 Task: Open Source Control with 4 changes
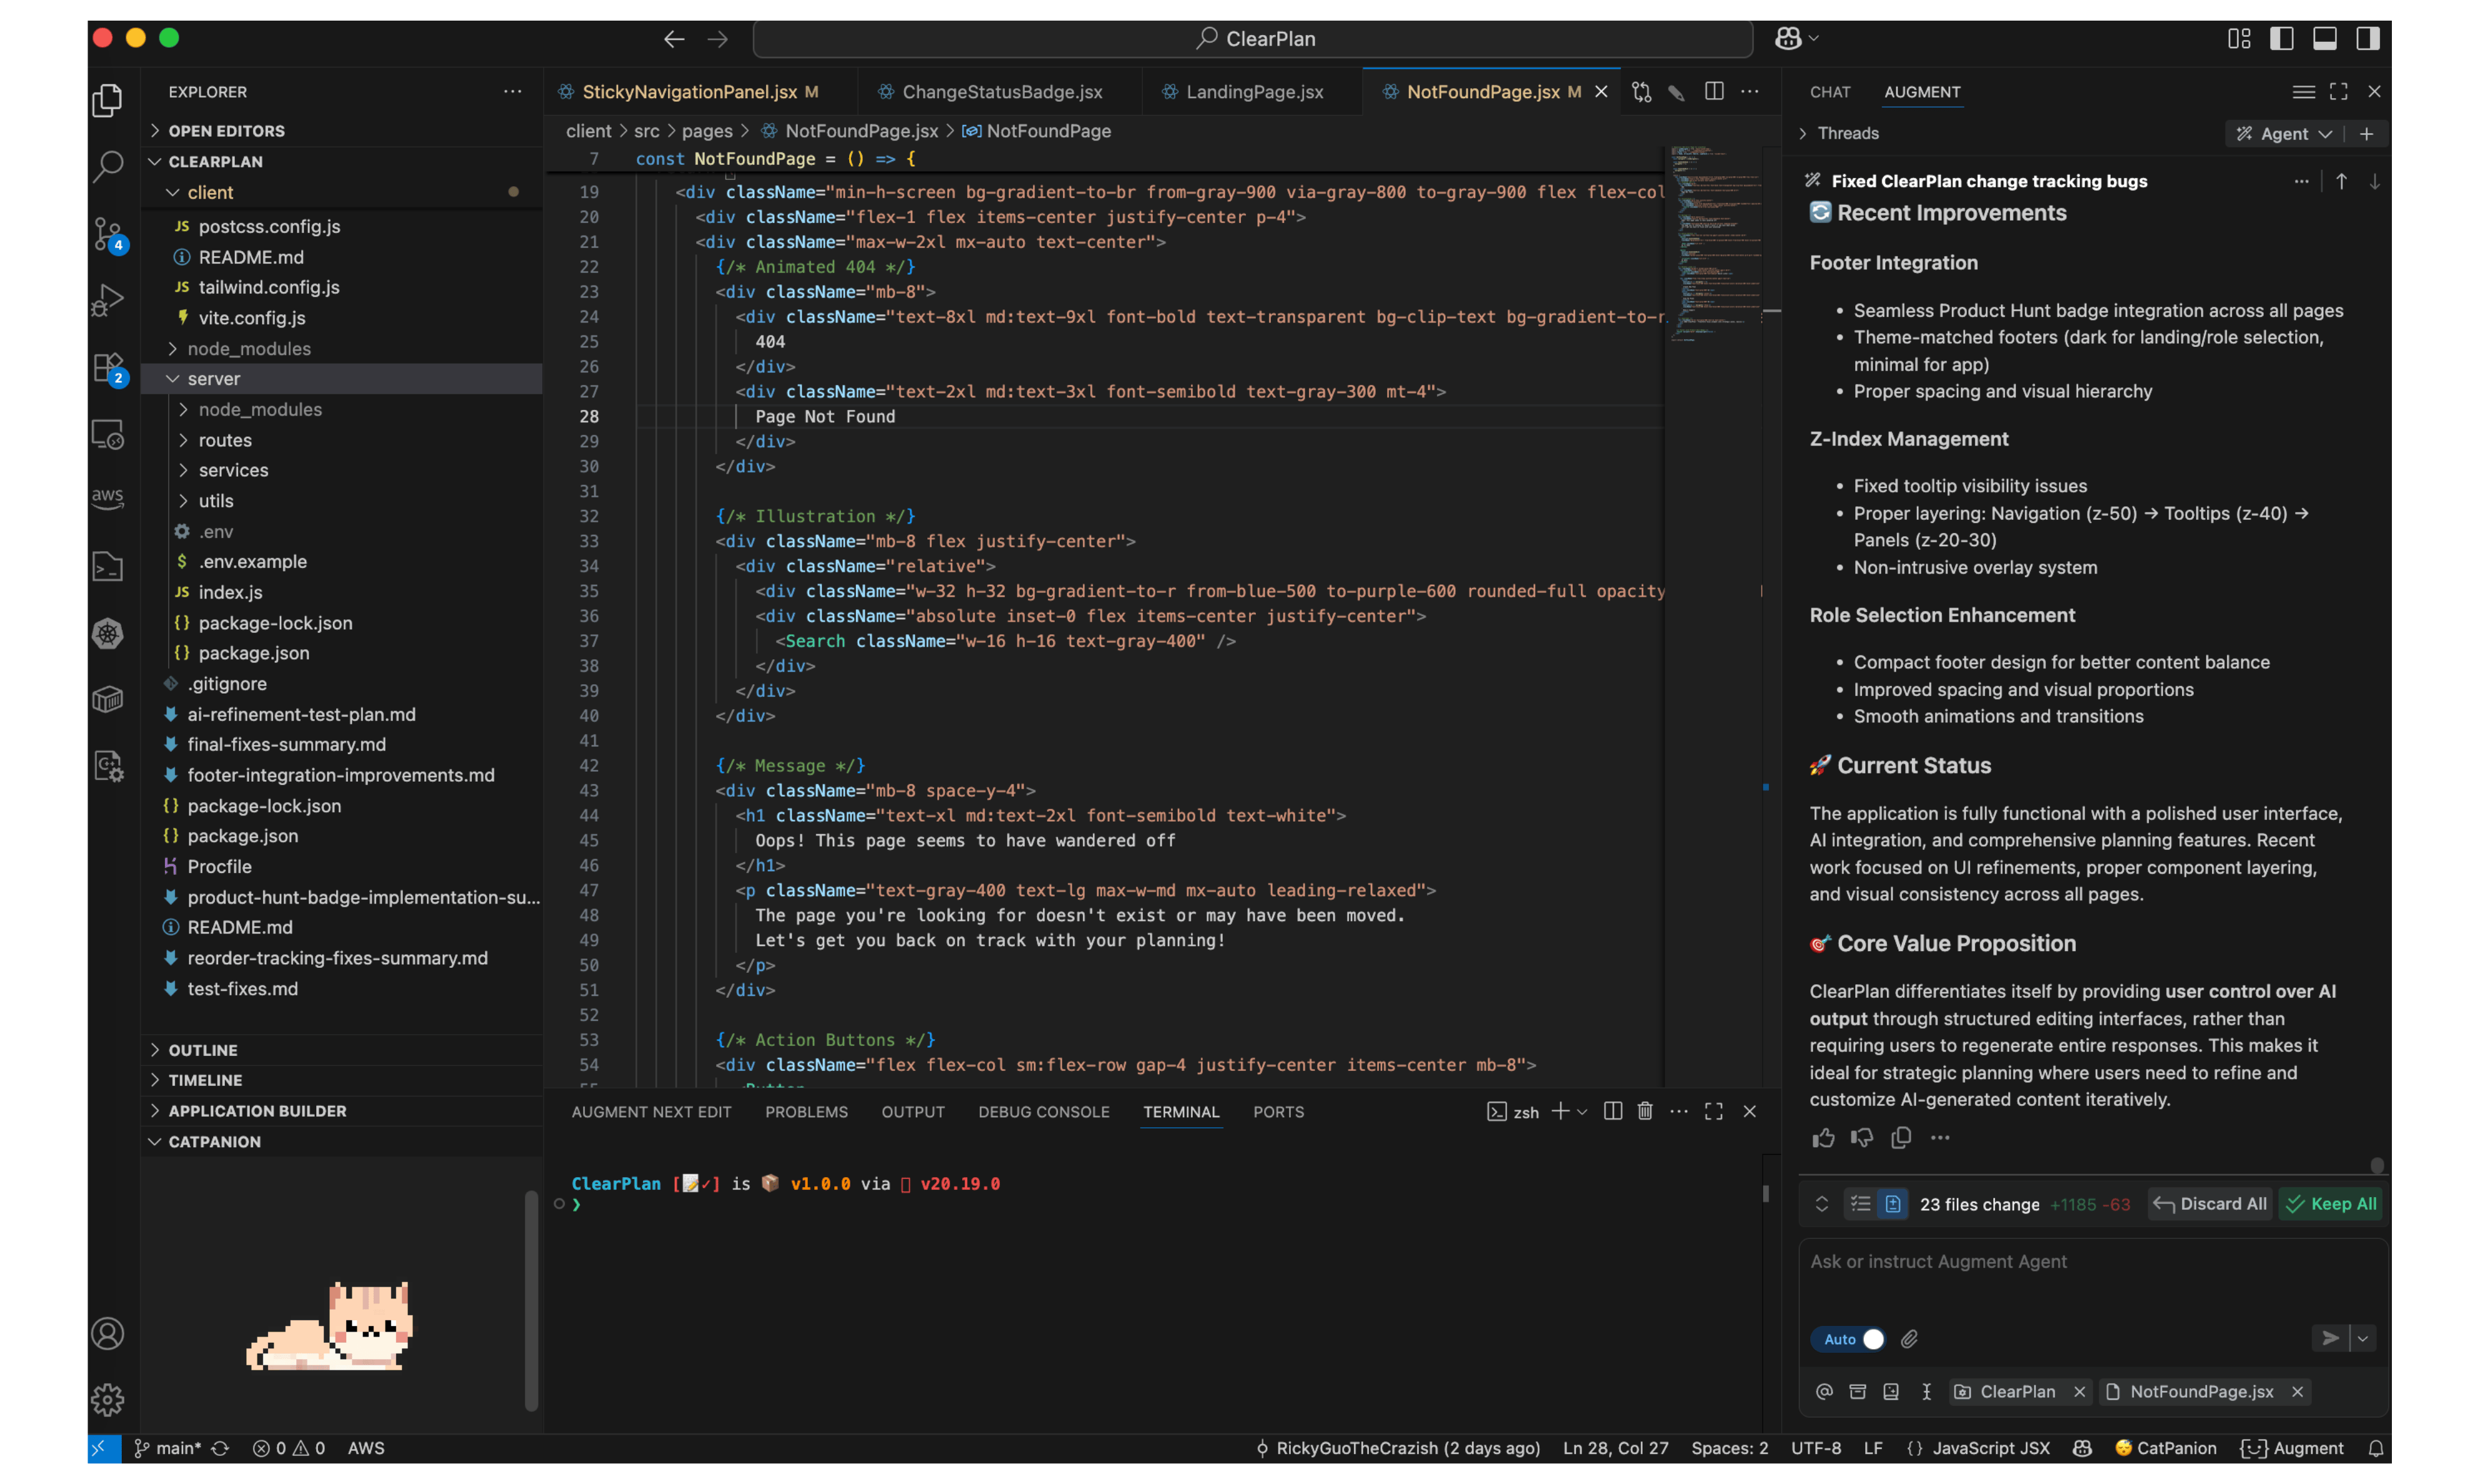point(108,234)
